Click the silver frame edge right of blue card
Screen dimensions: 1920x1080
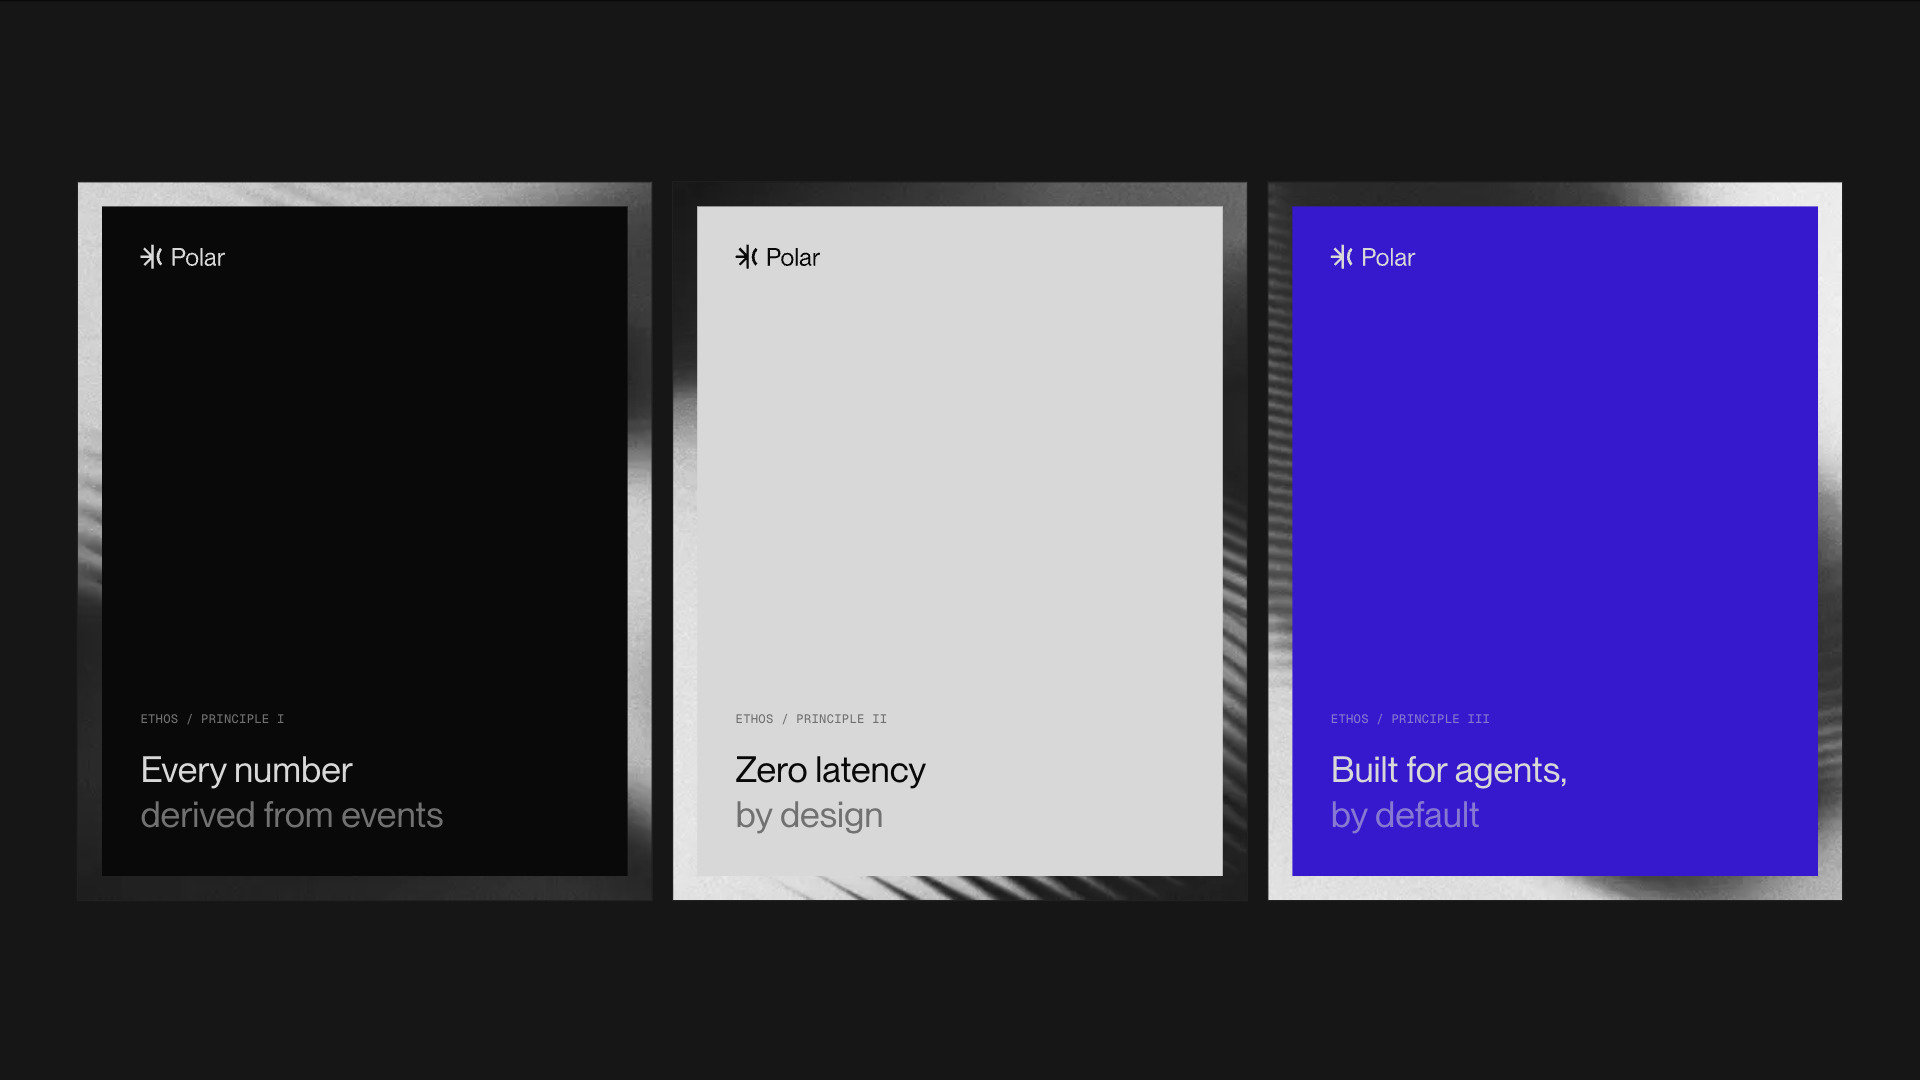[1830, 541]
